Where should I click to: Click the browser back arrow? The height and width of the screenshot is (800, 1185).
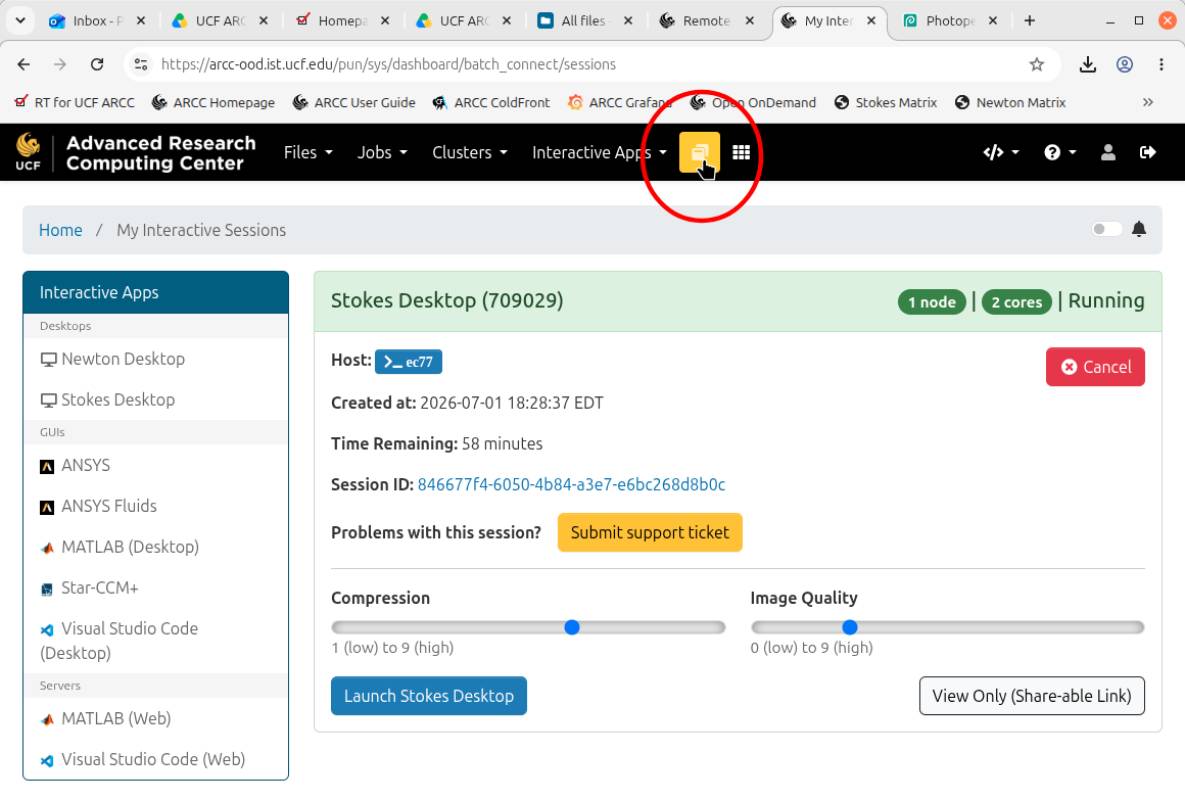[23, 64]
